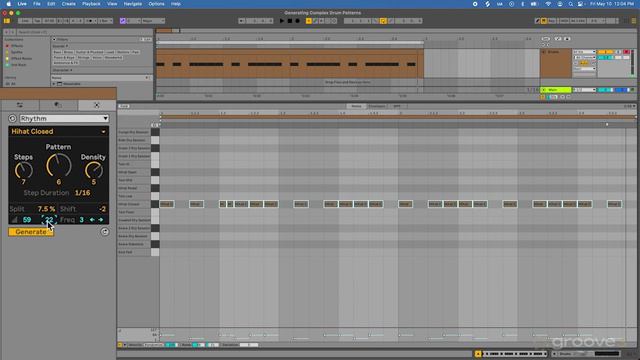This screenshot has width=640, height=360.
Task: Open the Rhythm generator dropdown
Action: tap(64, 118)
